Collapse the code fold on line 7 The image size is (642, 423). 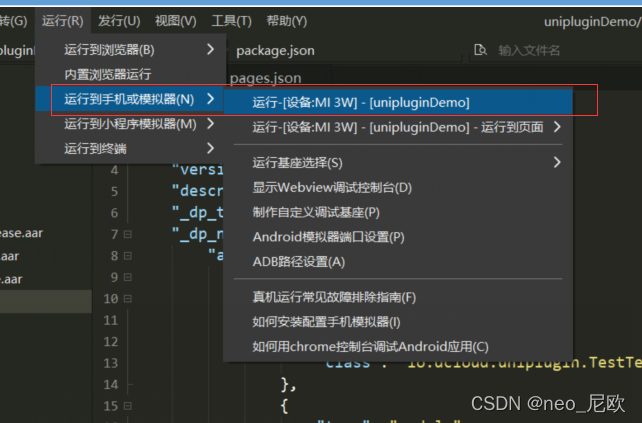[128, 234]
